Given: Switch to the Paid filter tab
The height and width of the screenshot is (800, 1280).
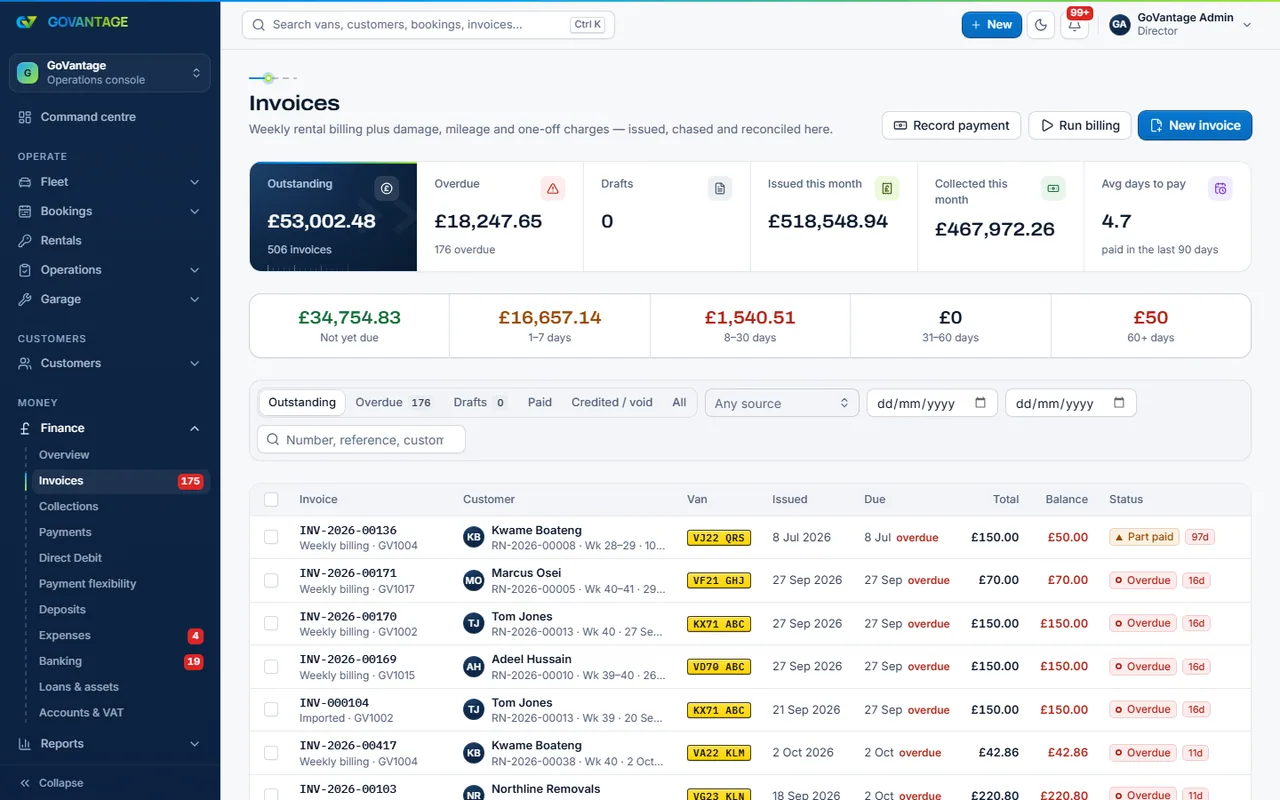Looking at the screenshot, I should pos(540,402).
